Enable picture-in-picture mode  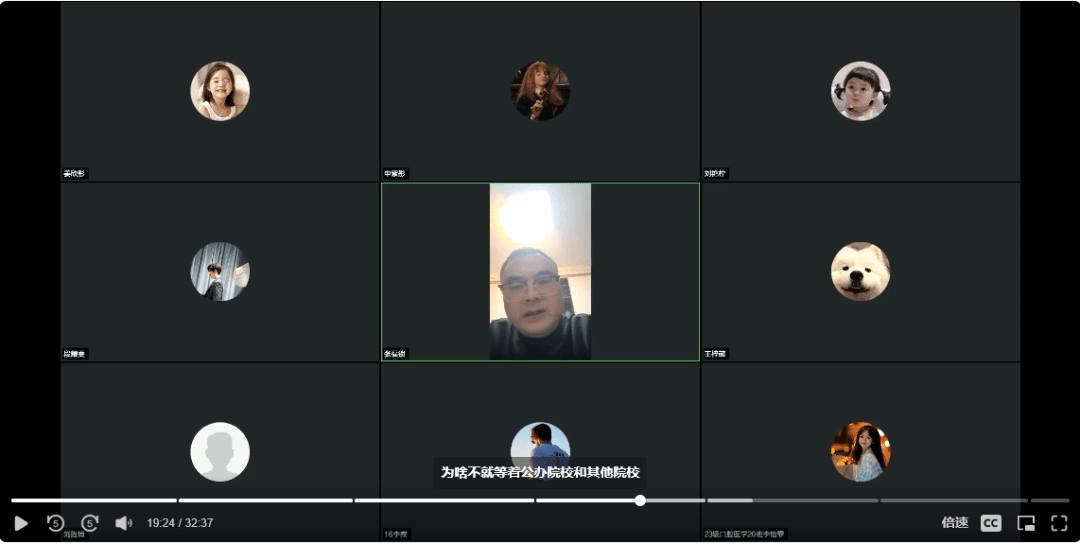click(x=1025, y=523)
